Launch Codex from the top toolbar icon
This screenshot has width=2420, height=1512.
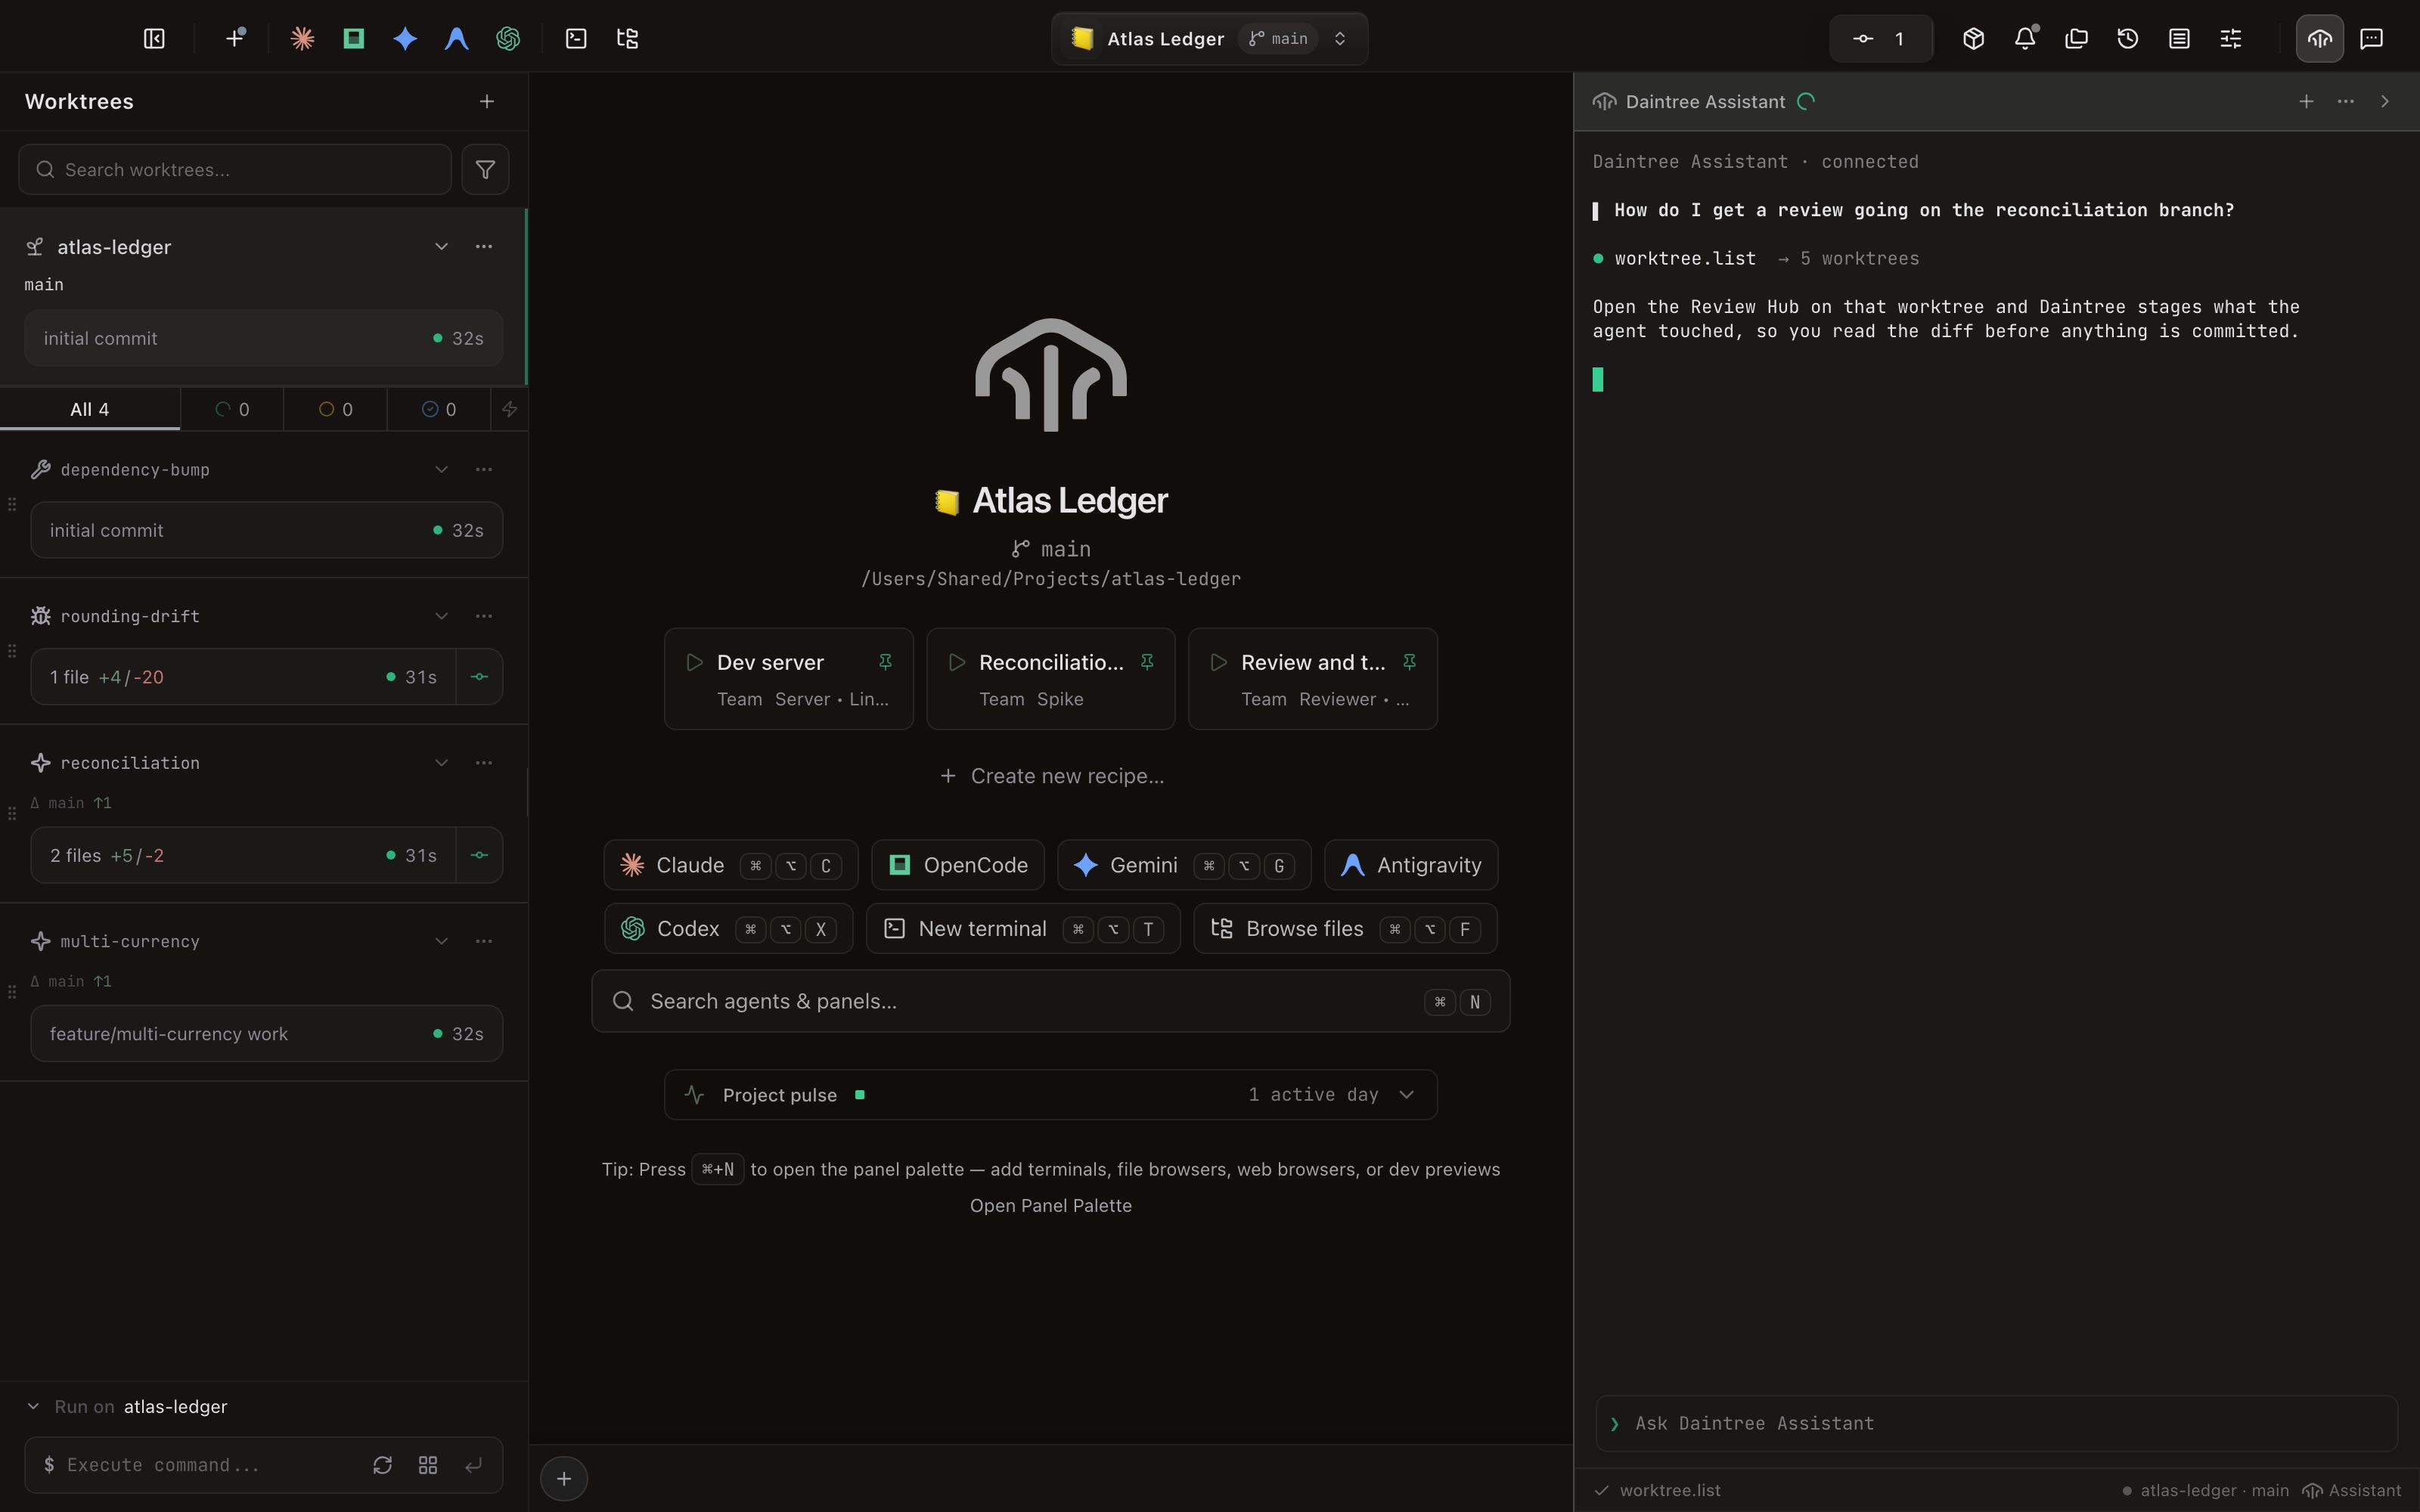[508, 39]
